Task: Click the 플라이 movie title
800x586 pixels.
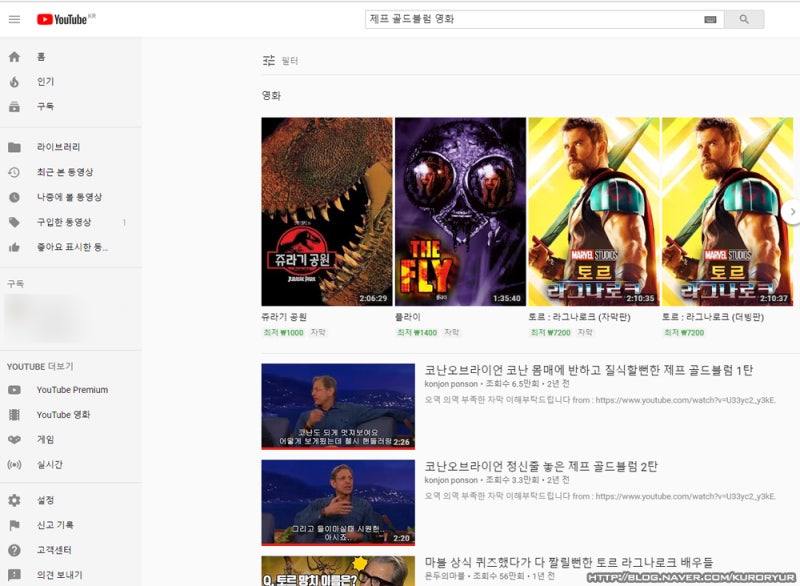Action: pos(408,317)
